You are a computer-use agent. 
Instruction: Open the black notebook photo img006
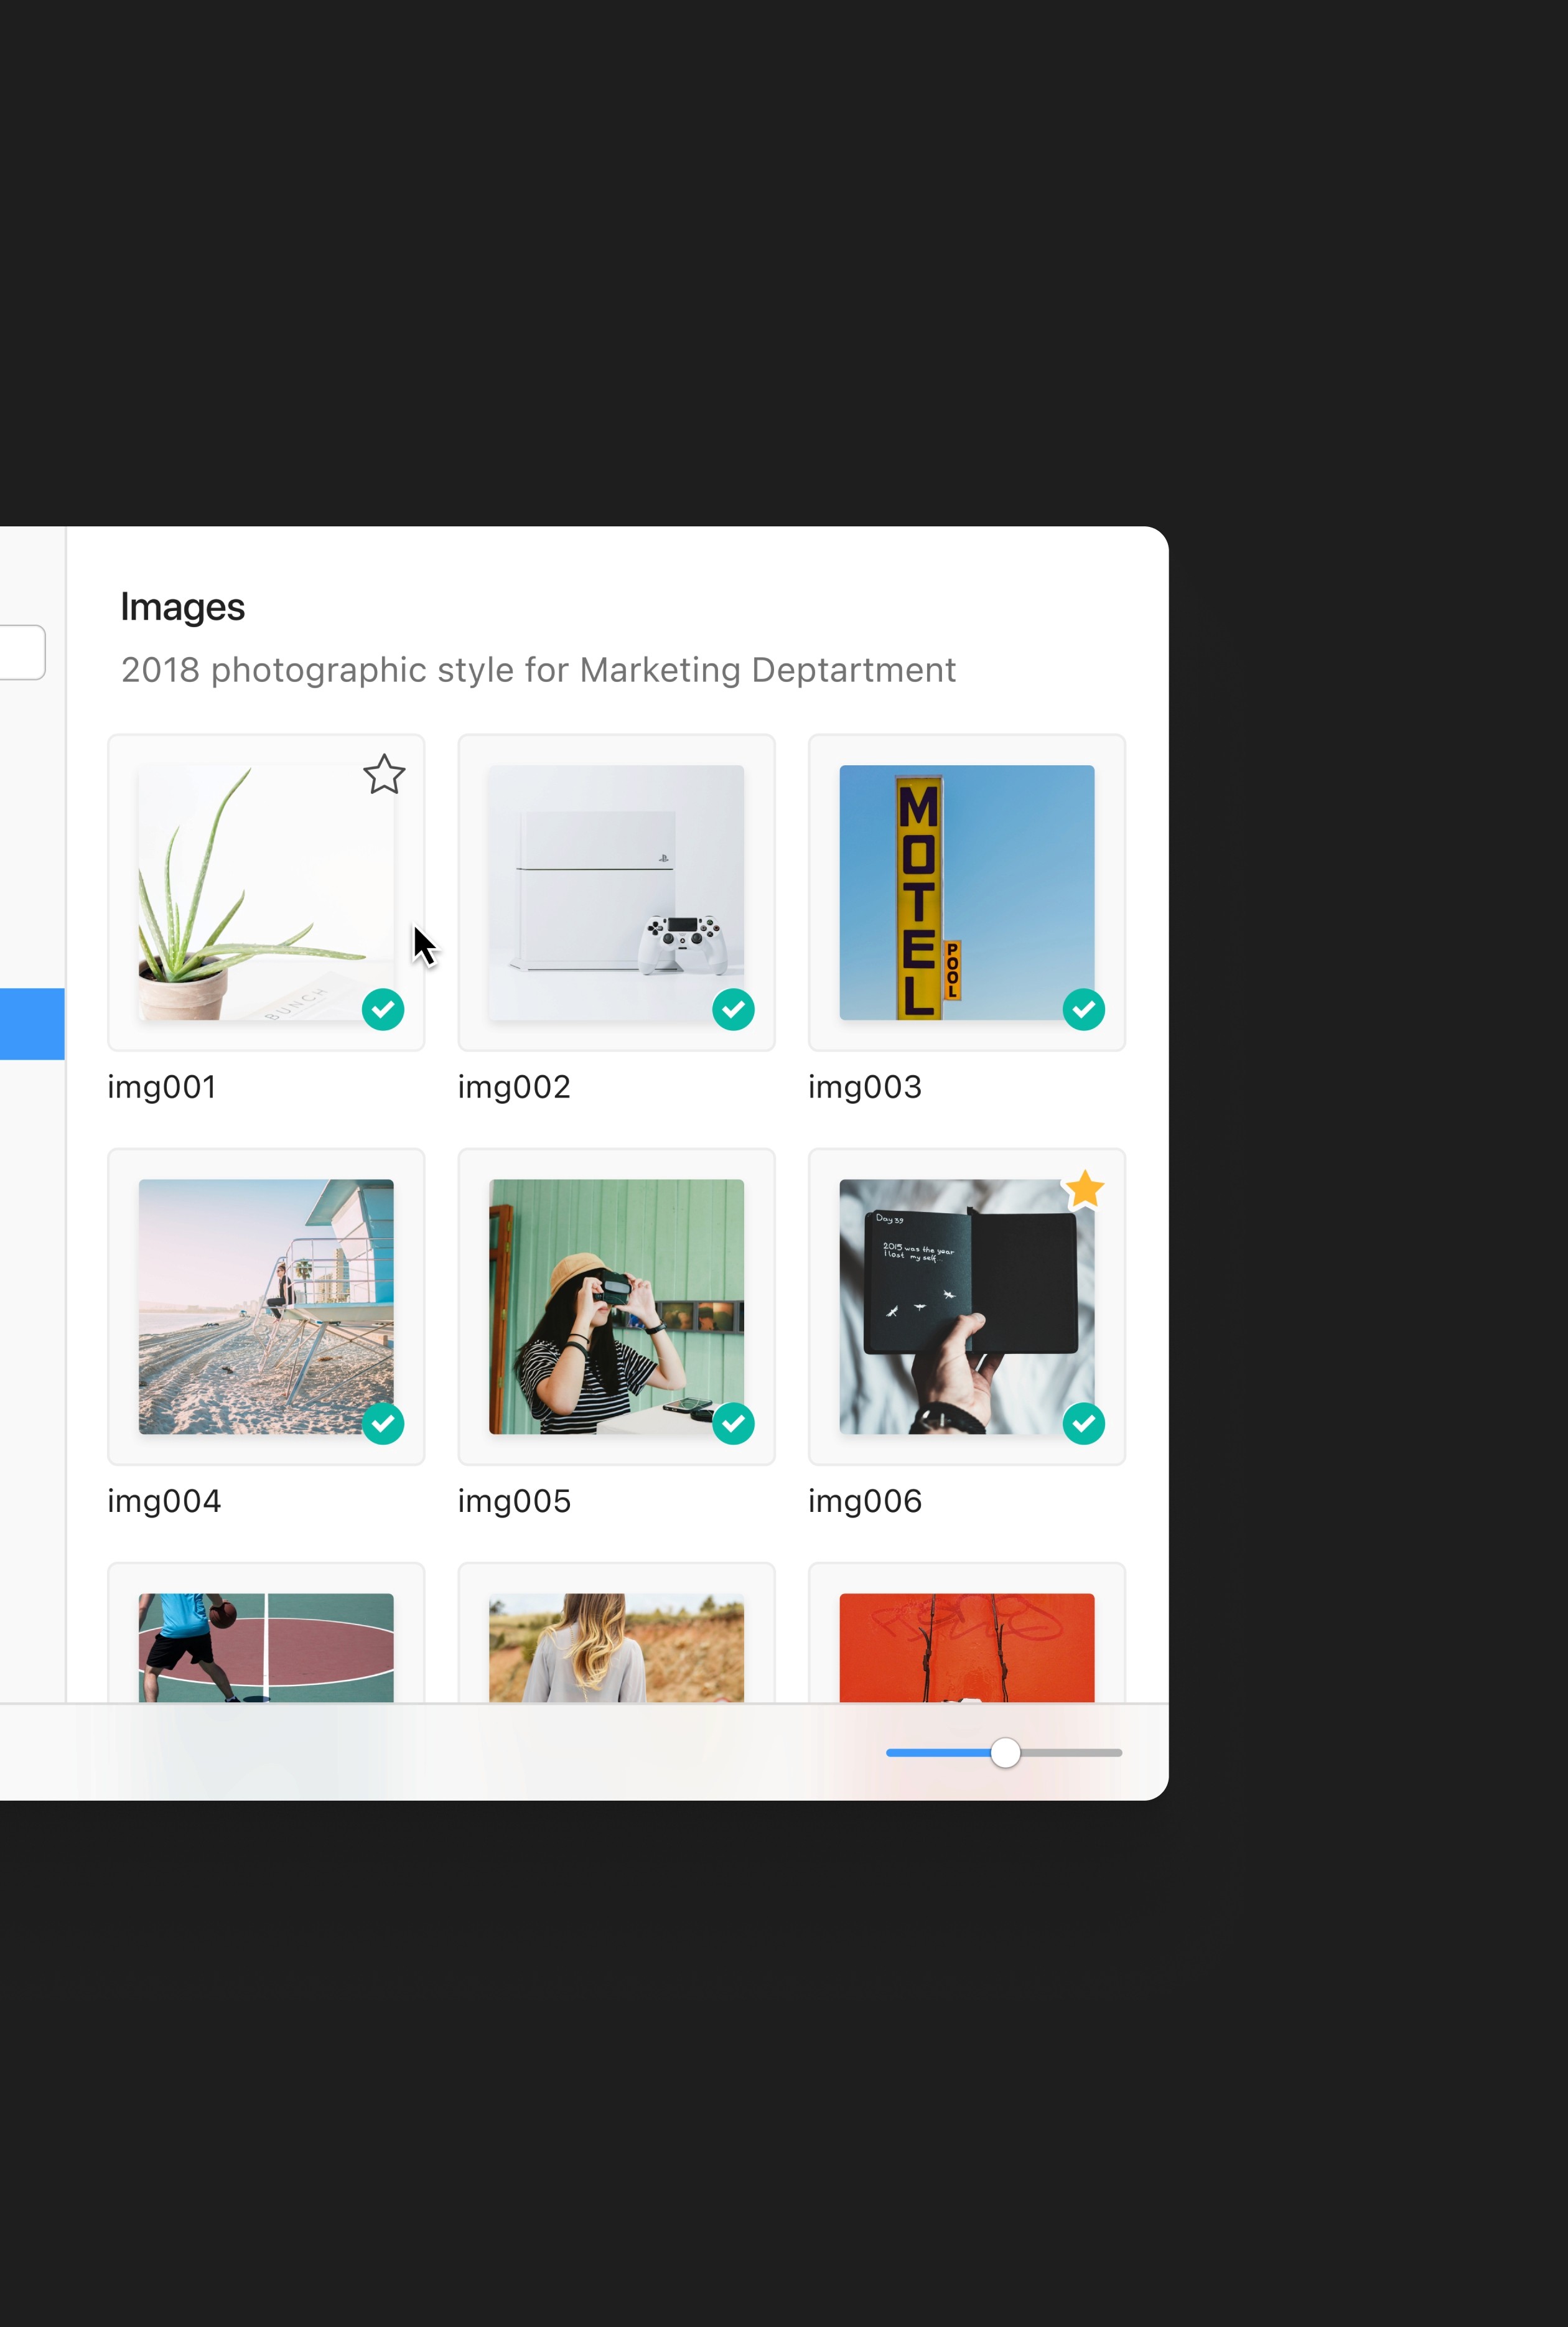(x=966, y=1306)
